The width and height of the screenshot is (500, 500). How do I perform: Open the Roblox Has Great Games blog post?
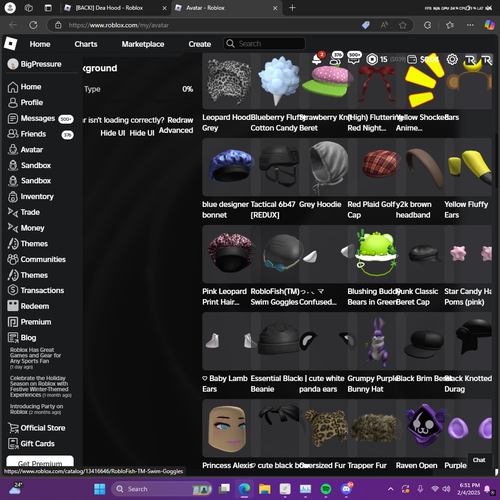tap(35, 358)
